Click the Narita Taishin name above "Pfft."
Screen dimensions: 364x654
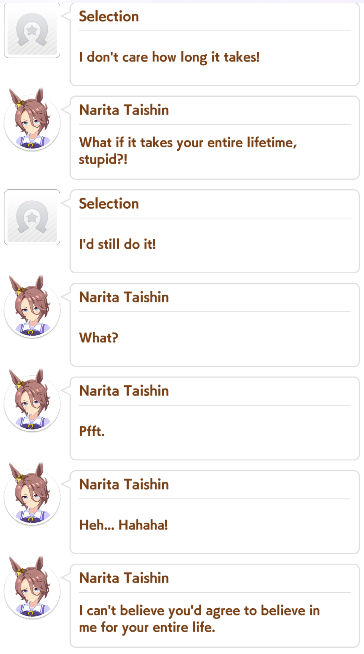pos(124,391)
